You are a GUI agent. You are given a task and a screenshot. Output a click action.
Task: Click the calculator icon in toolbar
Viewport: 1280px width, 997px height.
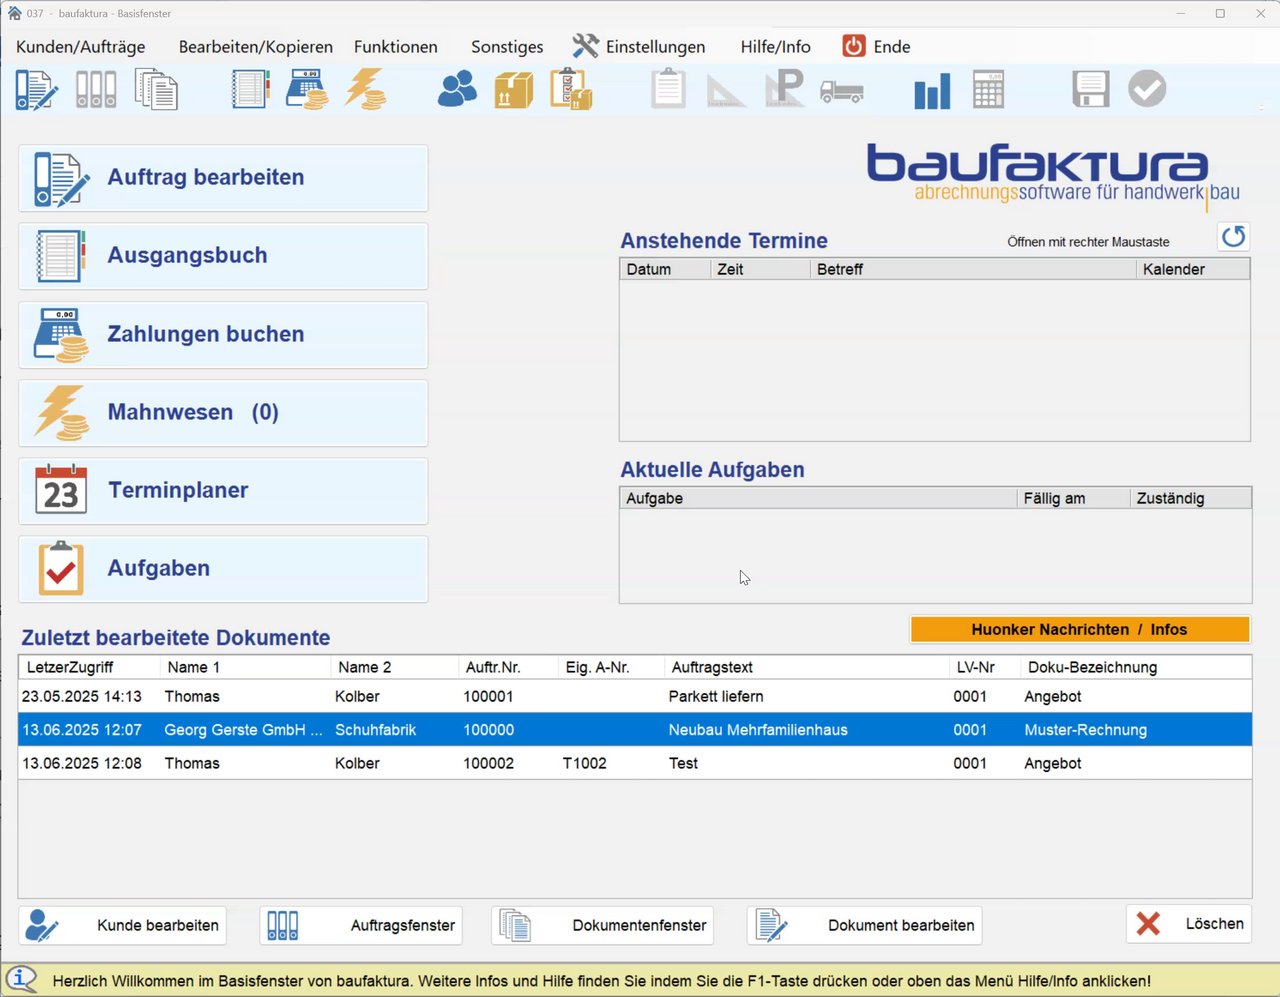pyautogui.click(x=988, y=90)
